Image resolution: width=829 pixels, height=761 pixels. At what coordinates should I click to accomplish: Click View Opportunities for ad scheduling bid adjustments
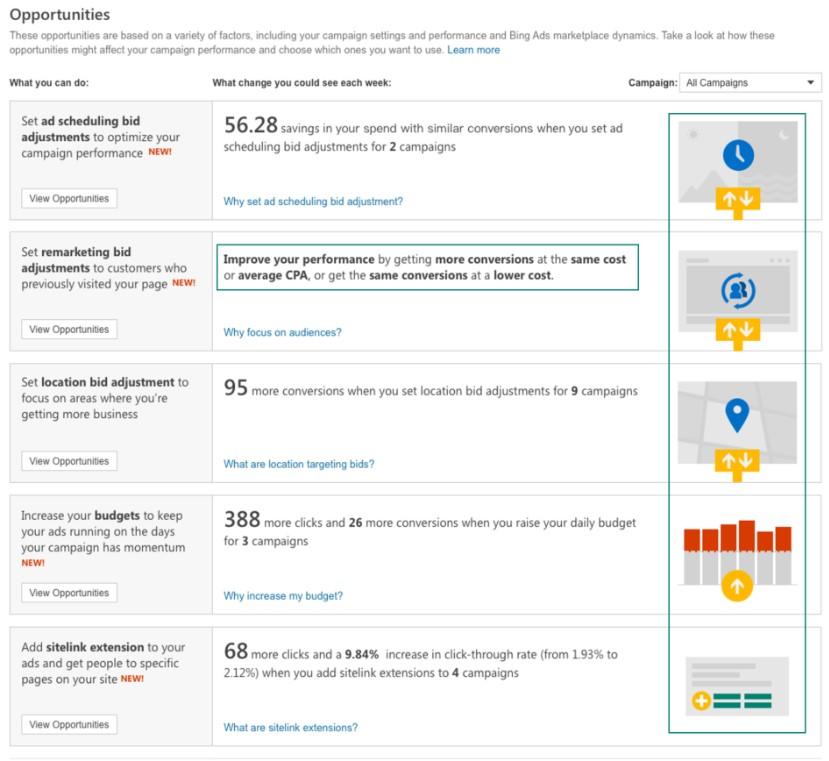69,198
